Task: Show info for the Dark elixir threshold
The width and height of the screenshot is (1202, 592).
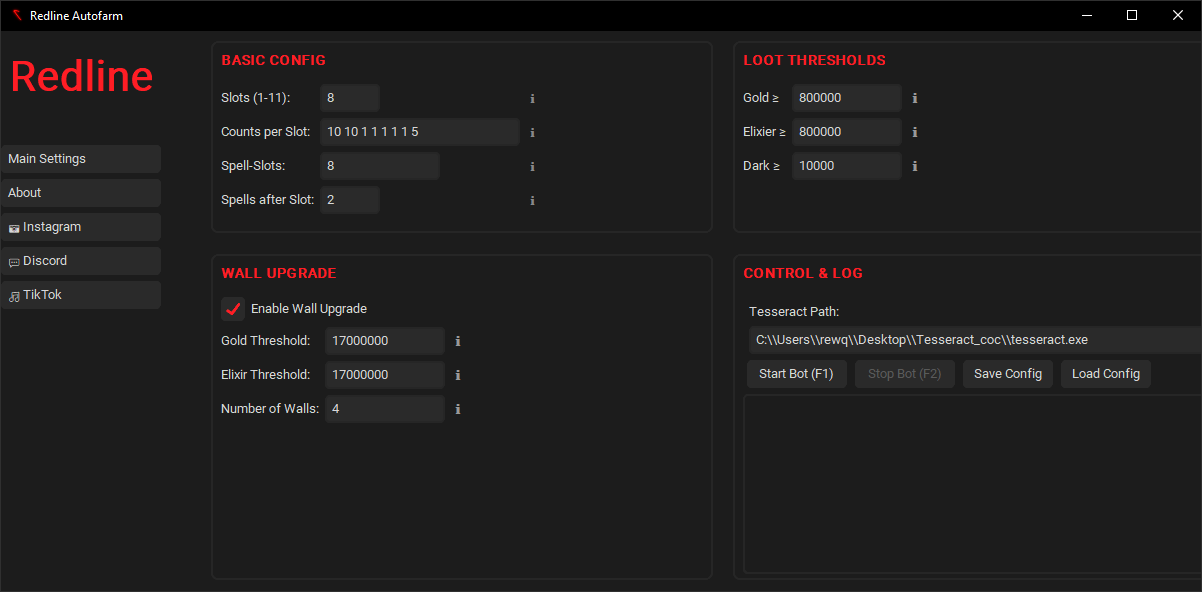Action: [x=915, y=166]
